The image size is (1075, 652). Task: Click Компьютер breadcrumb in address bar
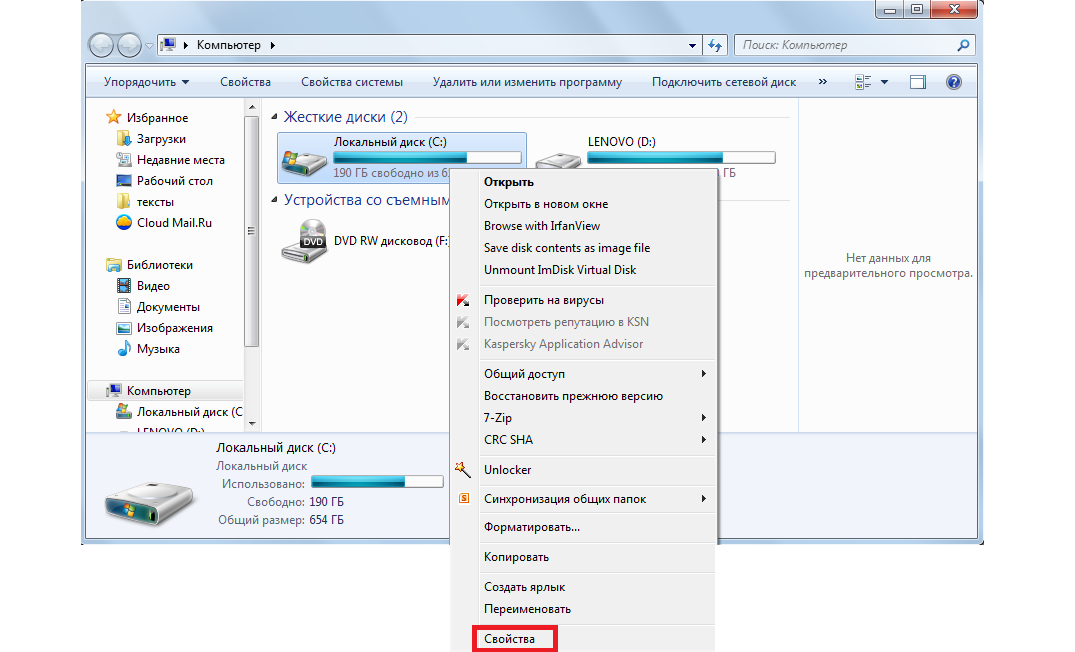click(x=228, y=45)
